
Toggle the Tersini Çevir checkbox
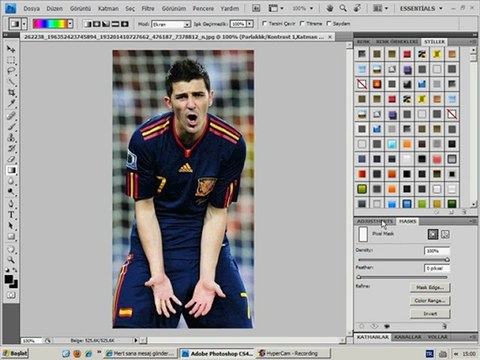click(x=265, y=23)
